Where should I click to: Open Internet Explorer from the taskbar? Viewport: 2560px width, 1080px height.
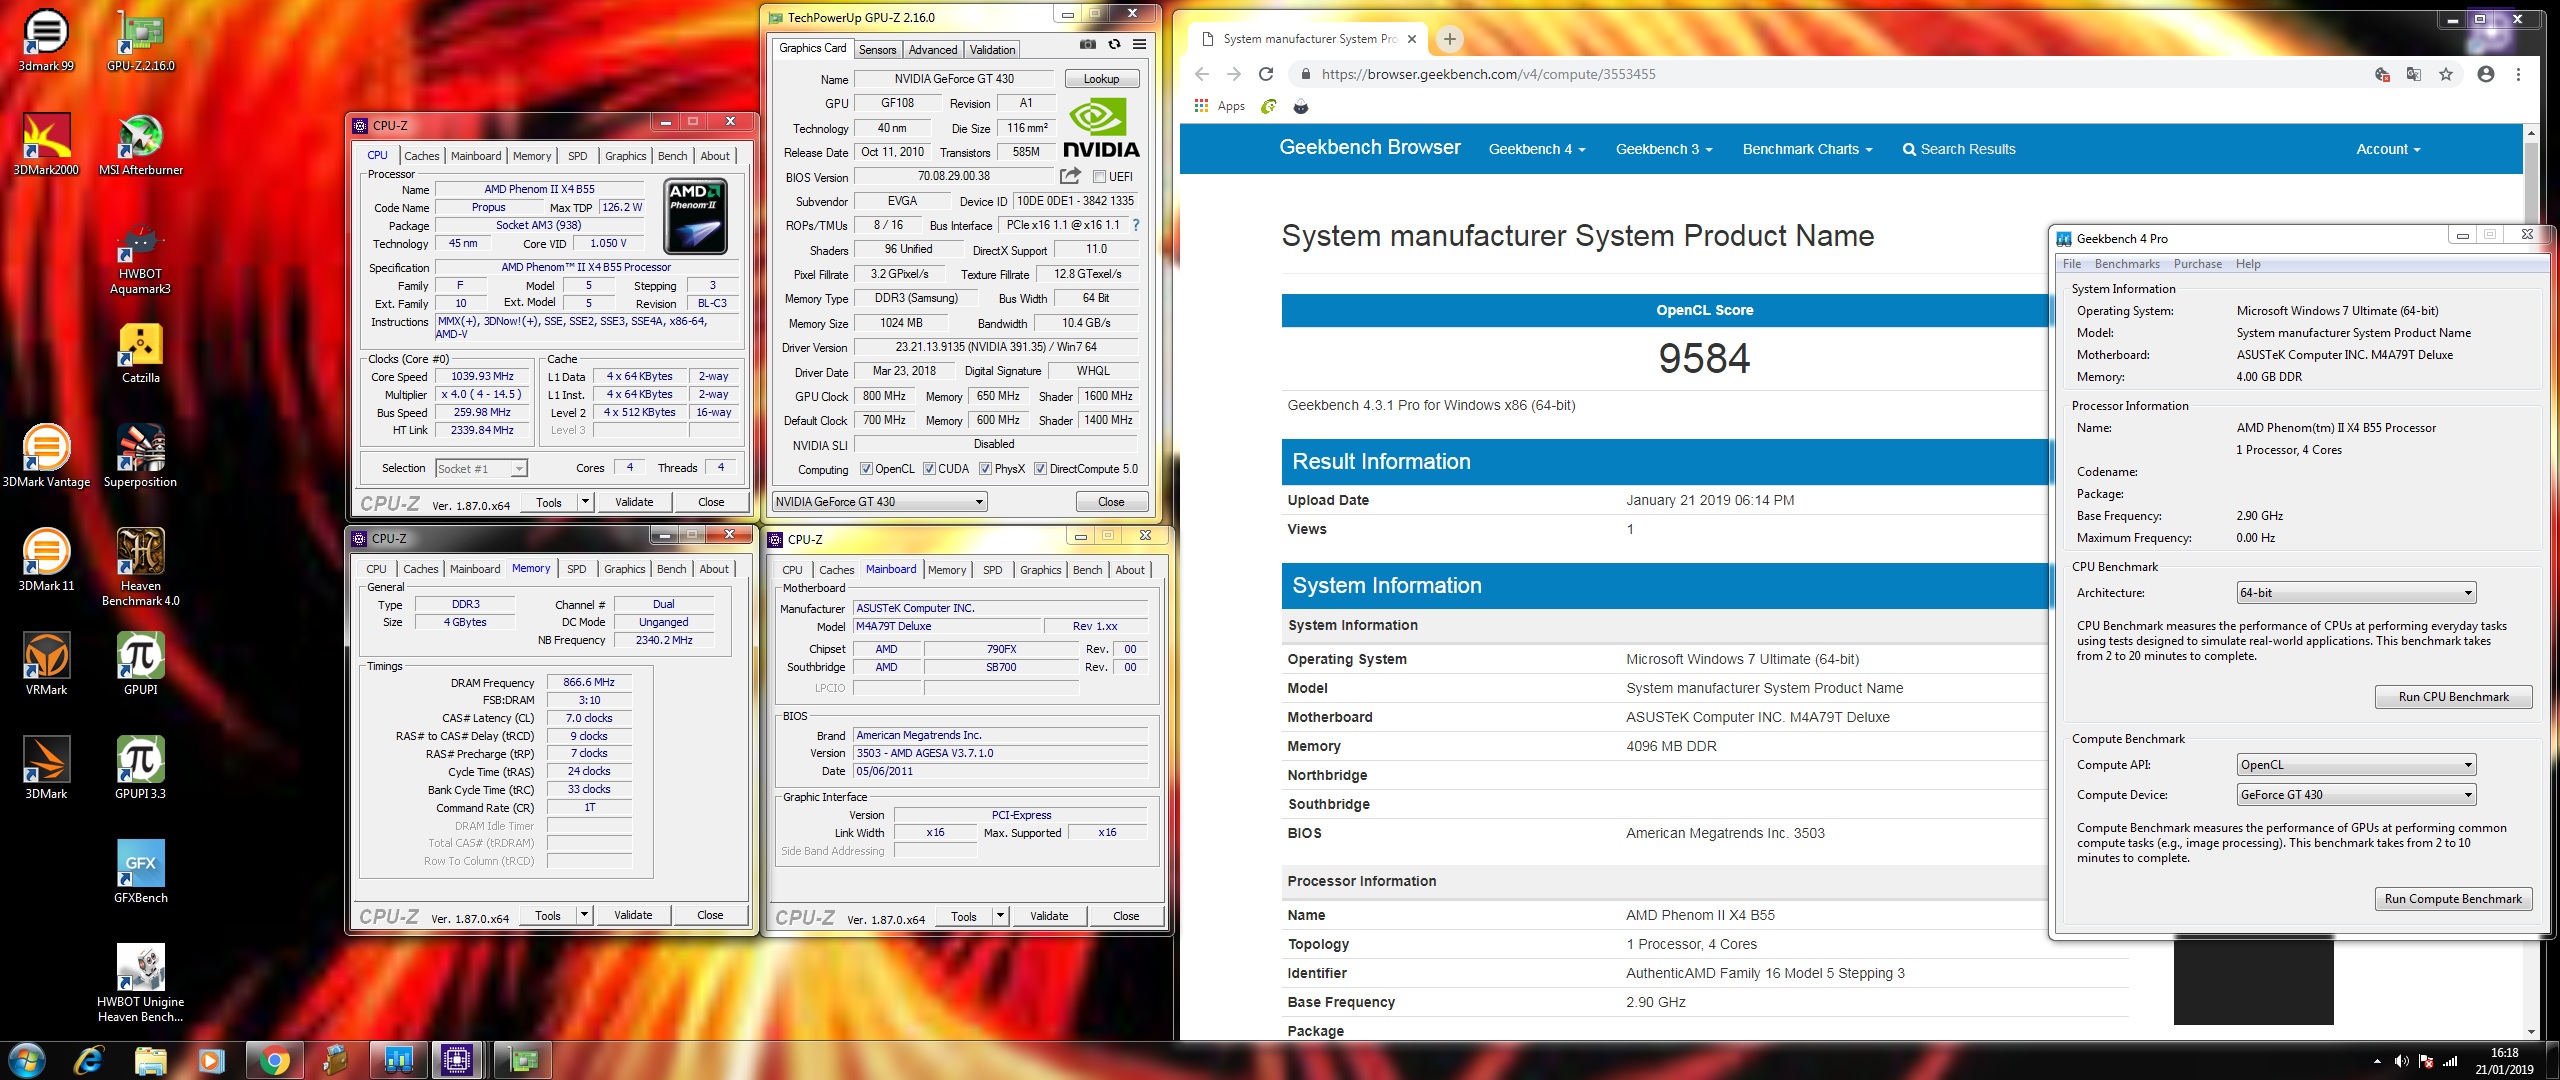pos(89,1060)
